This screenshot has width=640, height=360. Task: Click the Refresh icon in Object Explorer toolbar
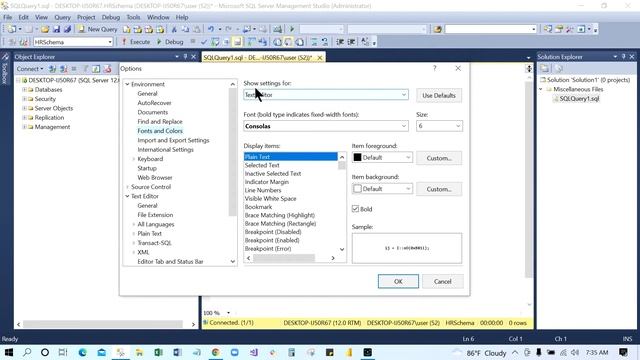point(96,69)
